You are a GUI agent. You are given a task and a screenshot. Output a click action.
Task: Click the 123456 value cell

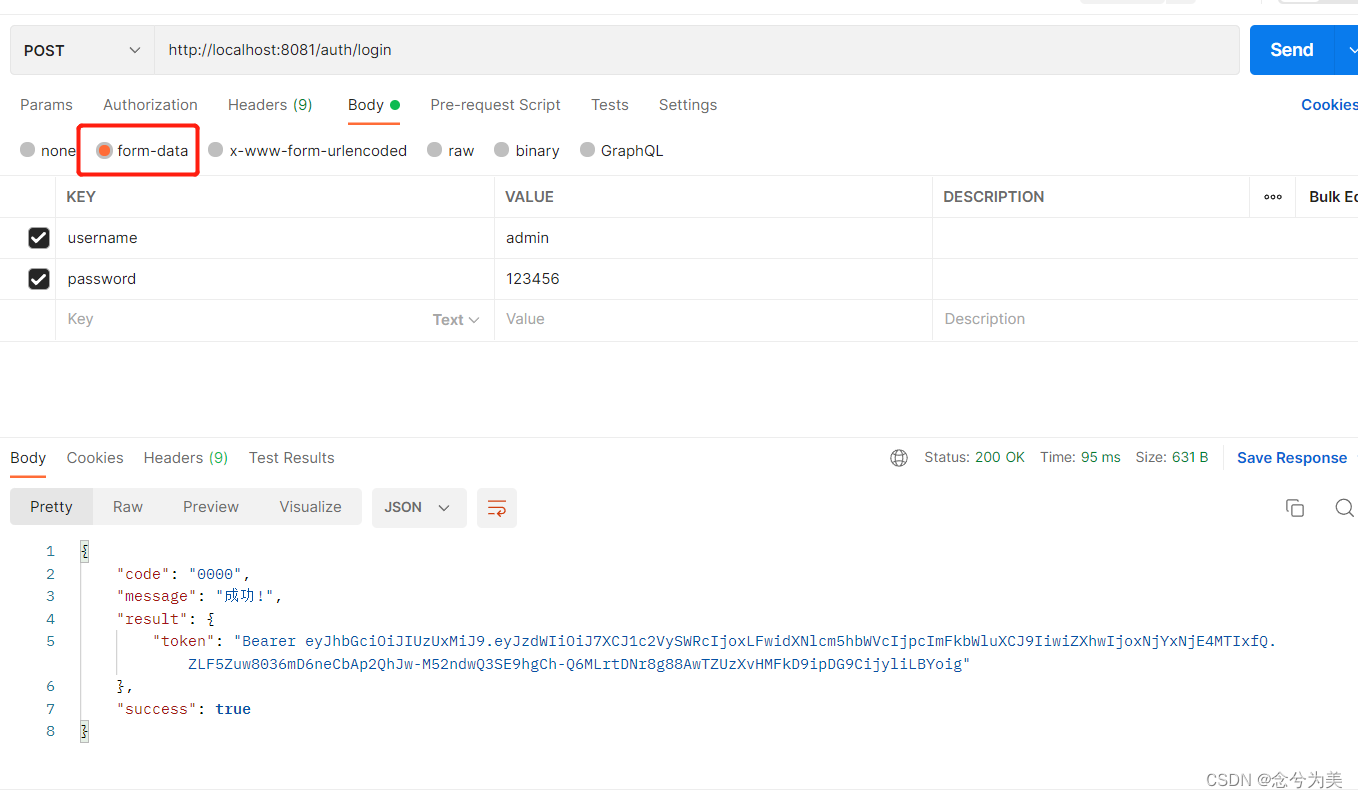coord(713,279)
